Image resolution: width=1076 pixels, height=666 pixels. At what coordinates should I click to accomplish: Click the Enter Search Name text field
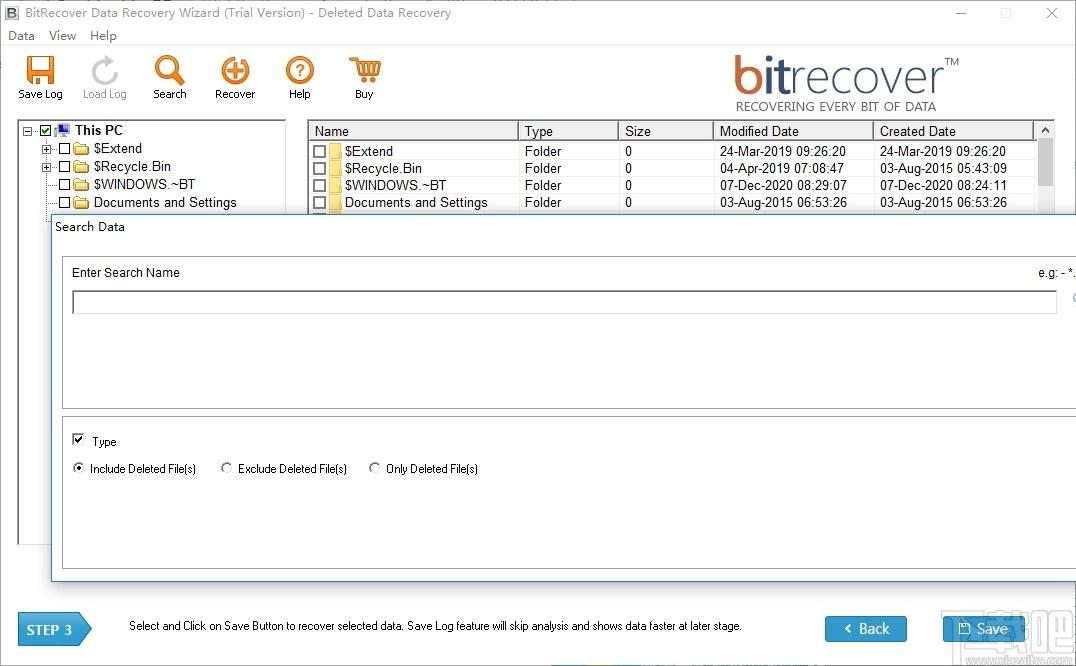point(564,302)
